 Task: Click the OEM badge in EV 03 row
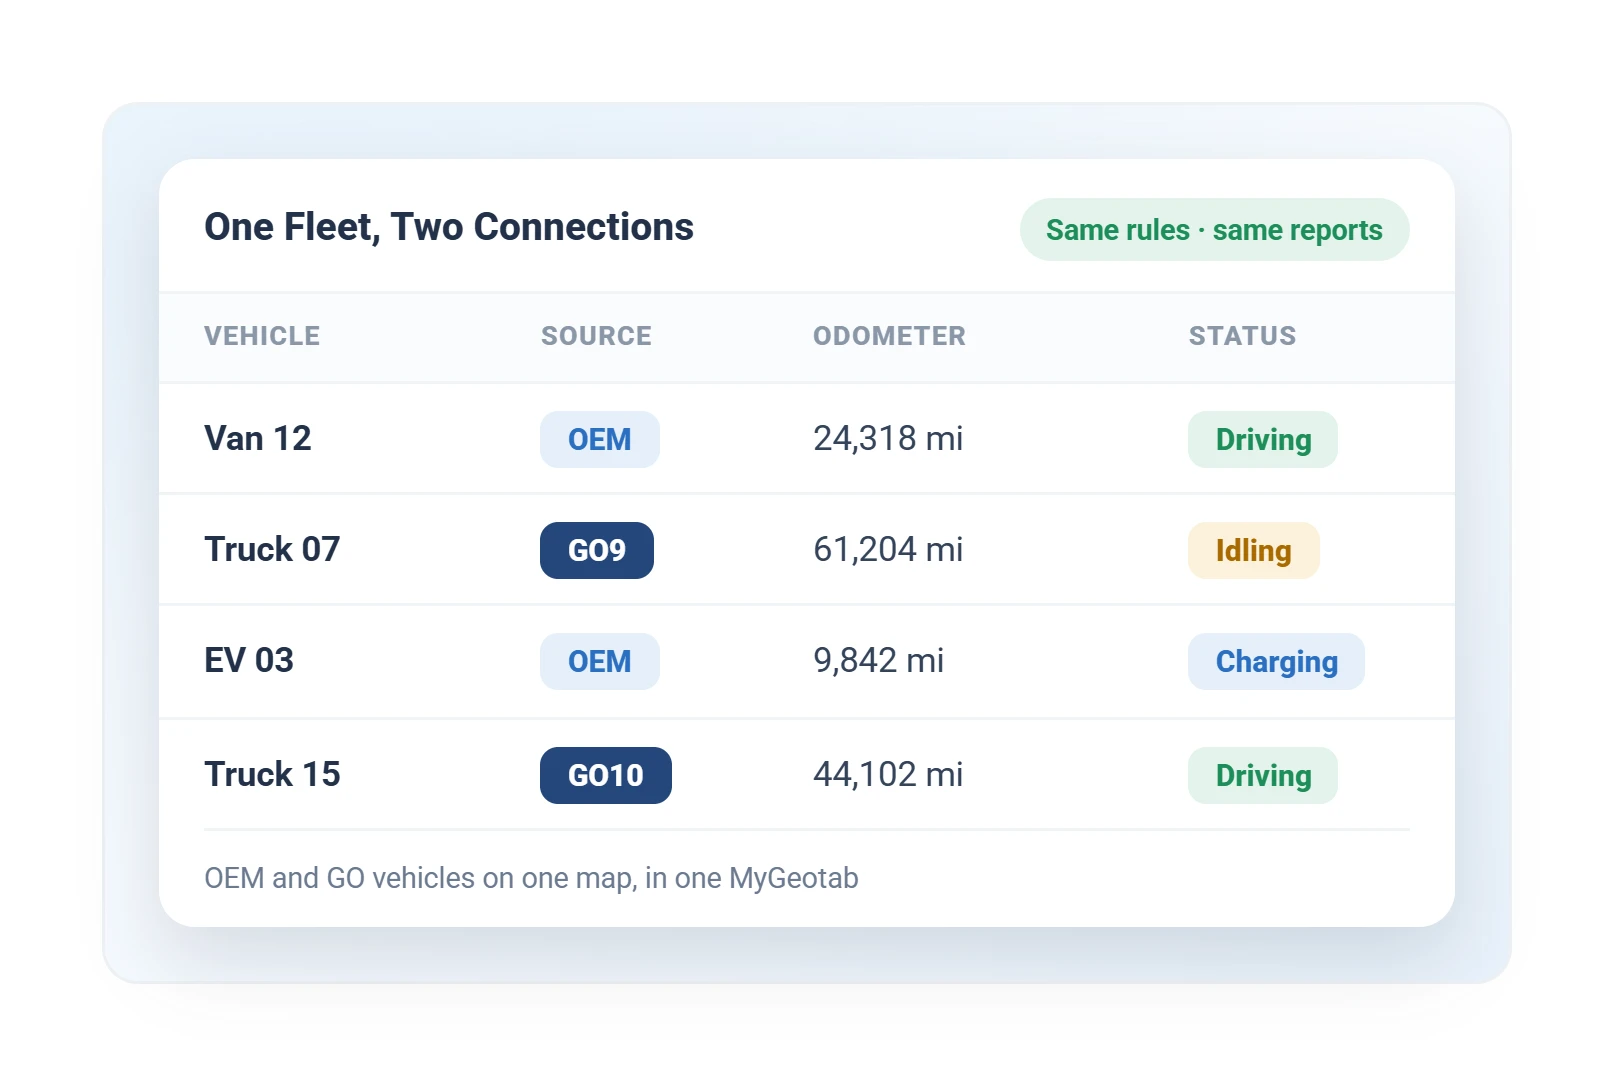coord(600,661)
